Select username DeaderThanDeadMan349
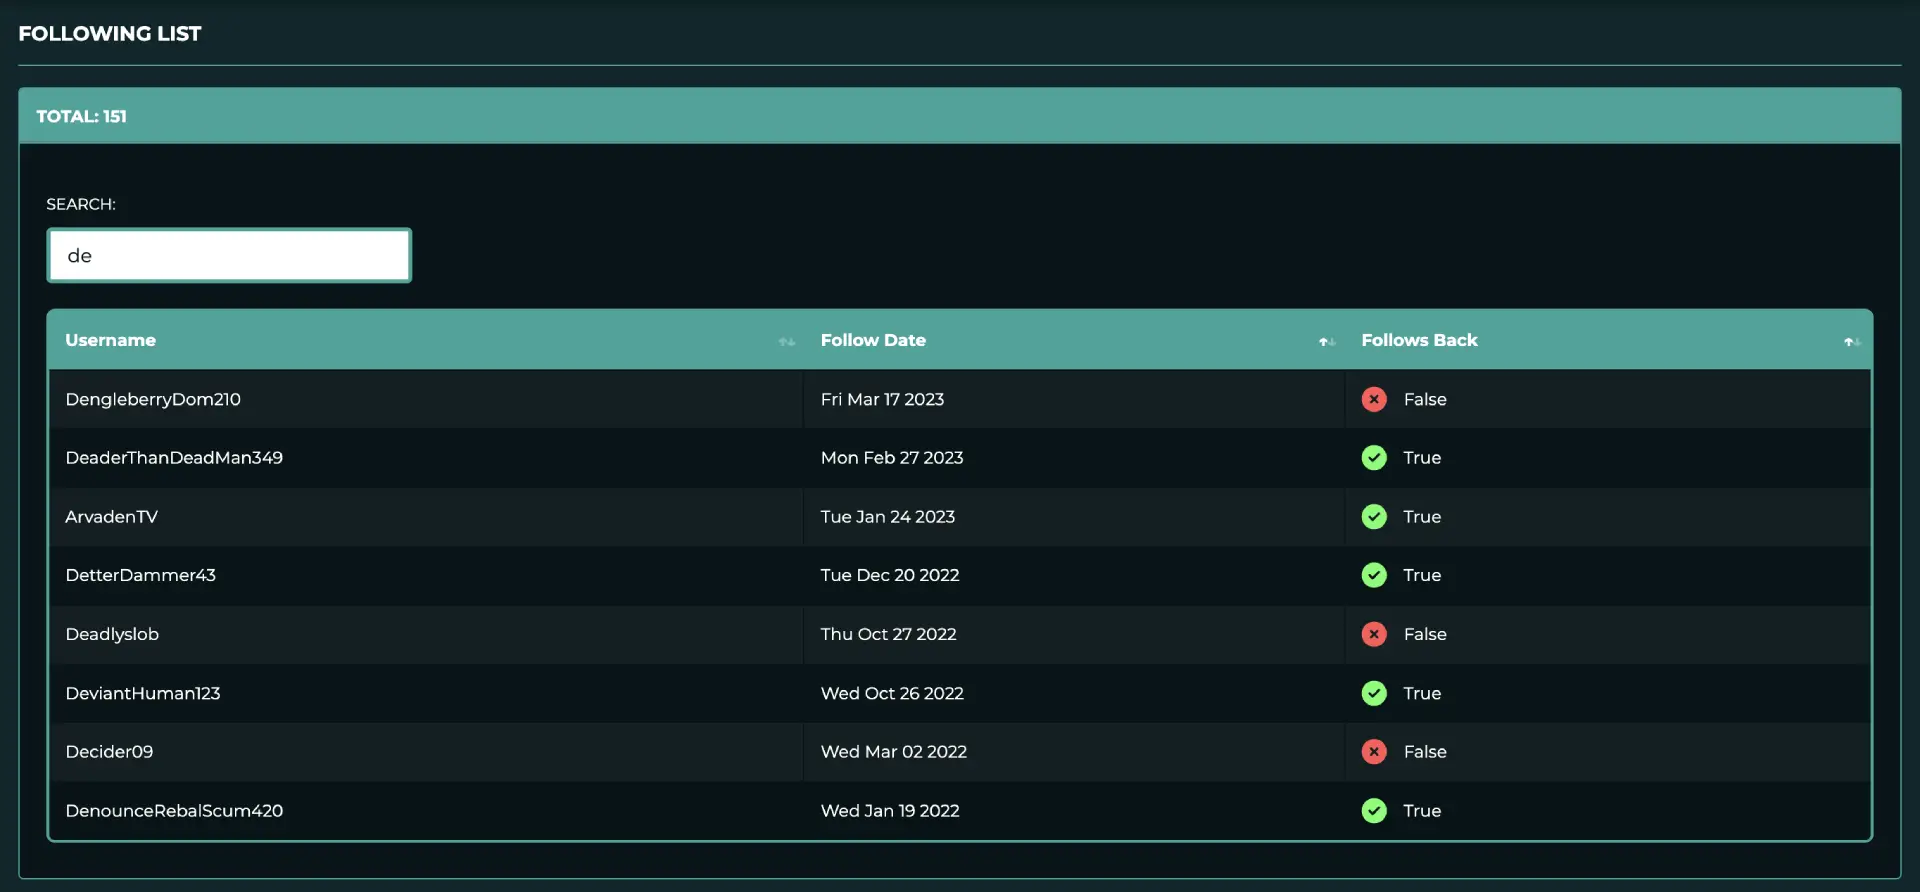The height and width of the screenshot is (892, 1920). coord(174,458)
